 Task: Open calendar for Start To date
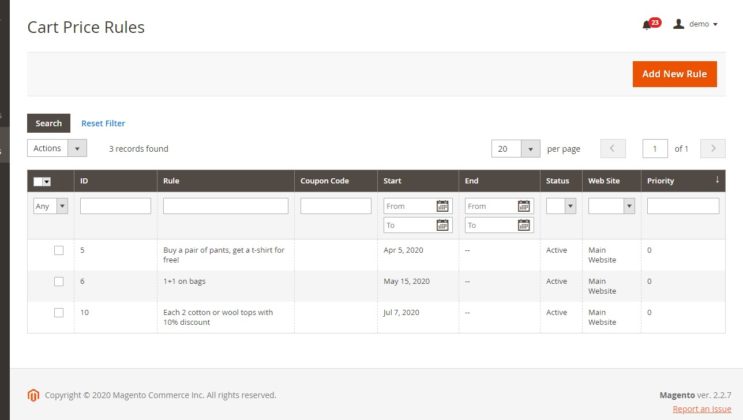[442, 225]
